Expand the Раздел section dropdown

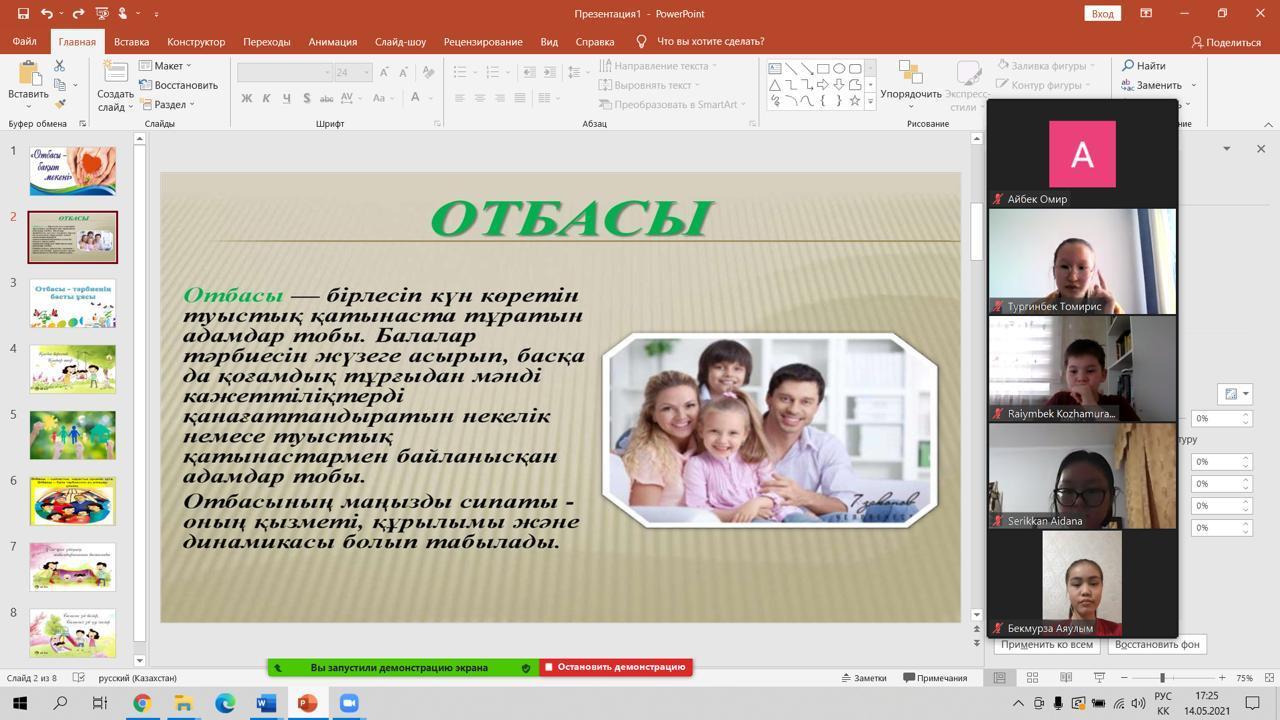tap(168, 104)
